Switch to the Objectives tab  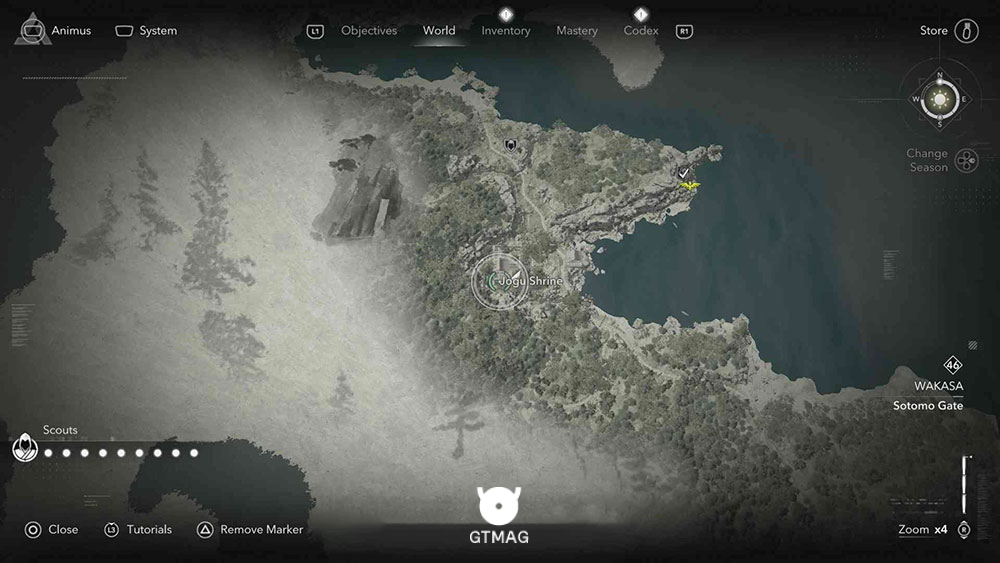tap(369, 31)
